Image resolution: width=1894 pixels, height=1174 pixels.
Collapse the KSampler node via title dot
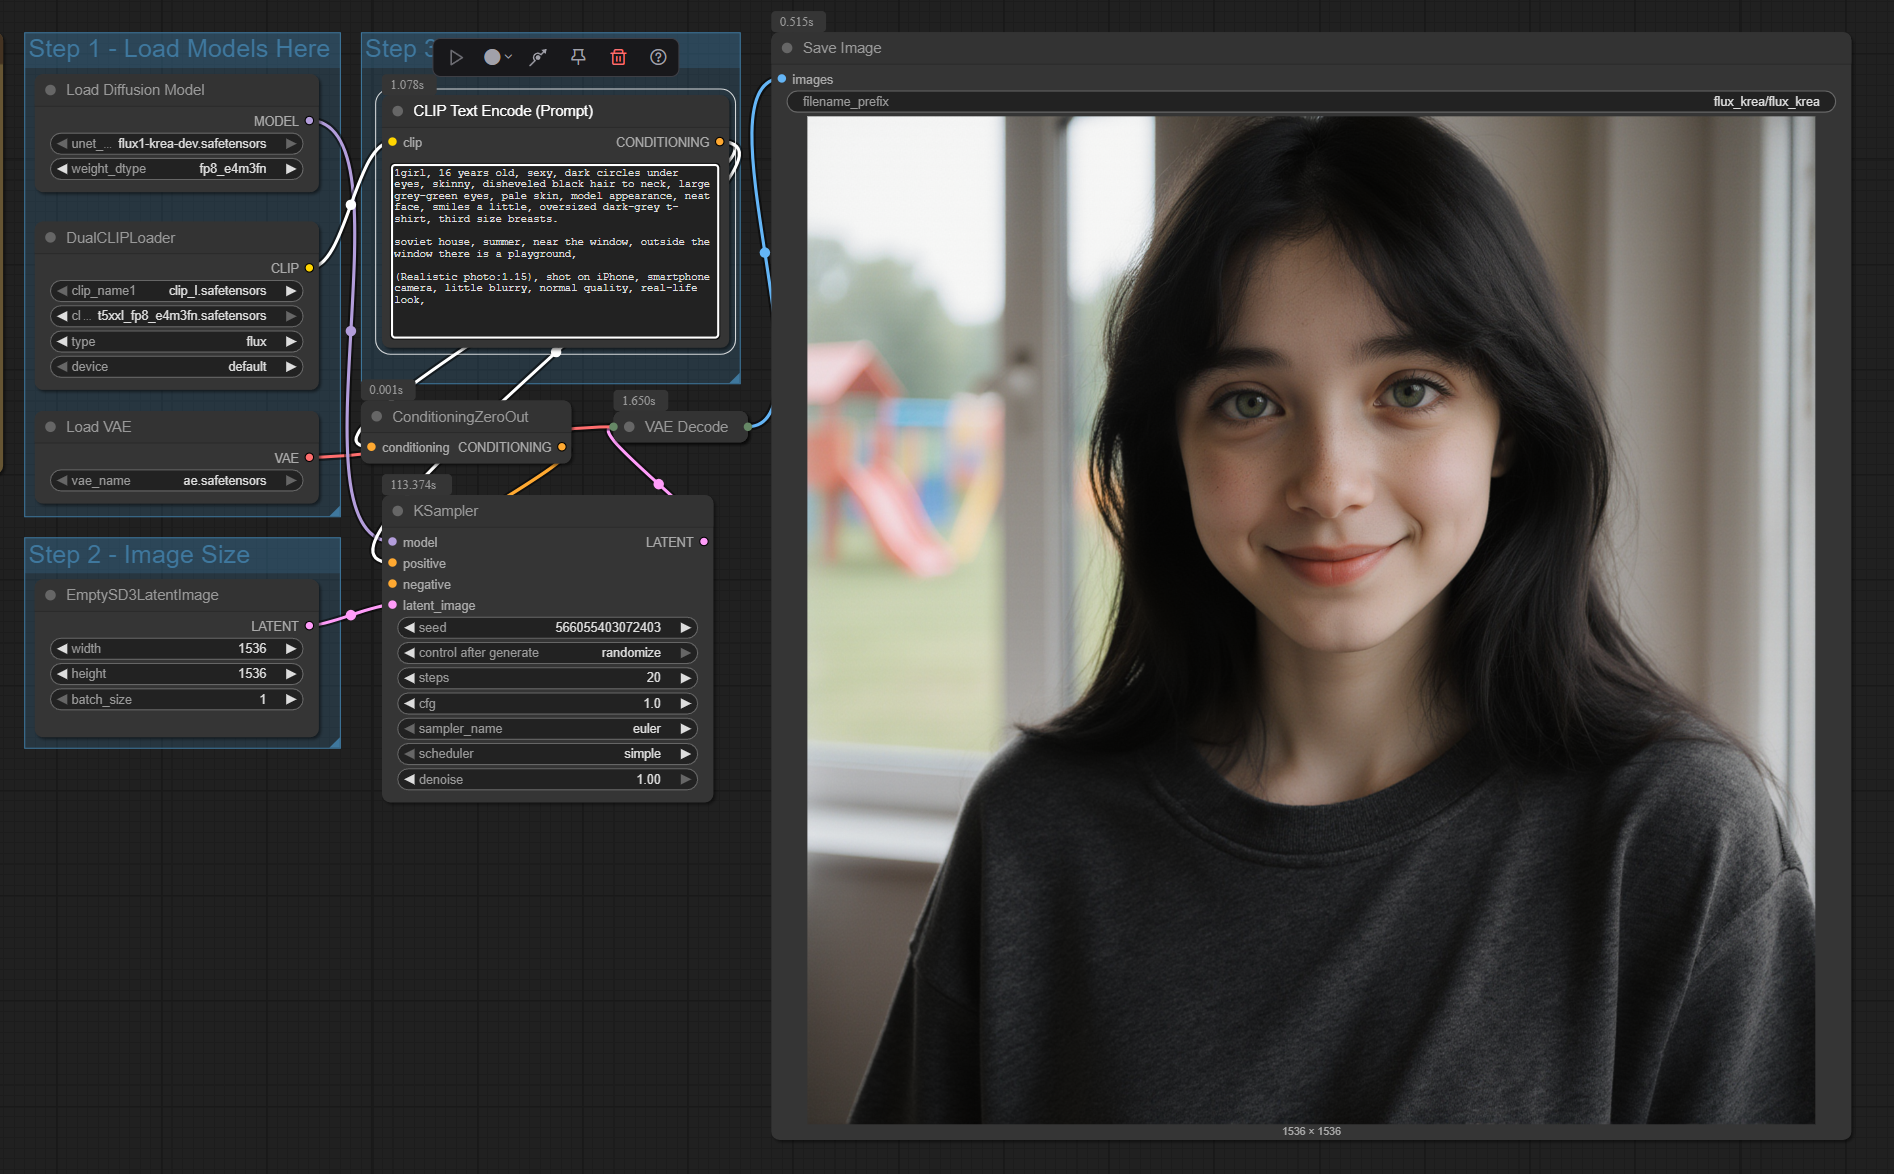[398, 511]
